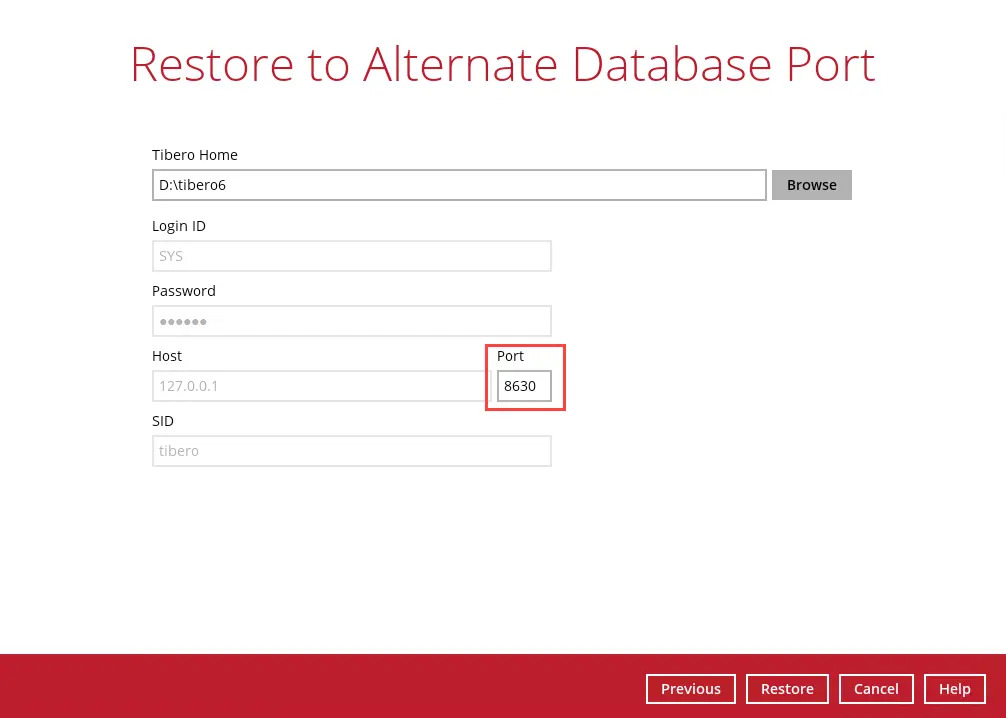Click the Host address field
This screenshot has height=718, width=1006.
318,386
